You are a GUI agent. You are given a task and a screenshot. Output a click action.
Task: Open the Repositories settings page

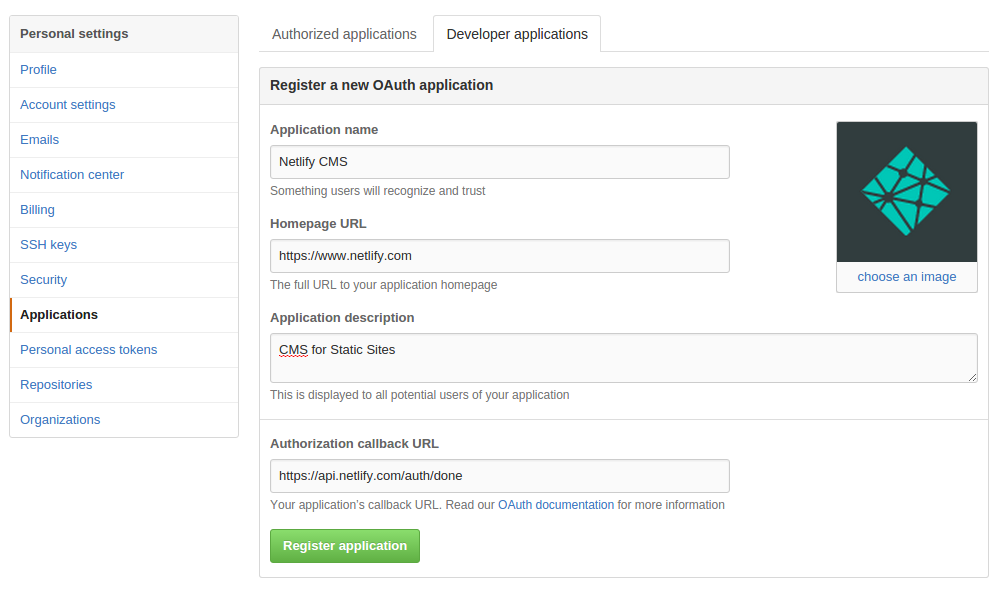click(x=56, y=384)
